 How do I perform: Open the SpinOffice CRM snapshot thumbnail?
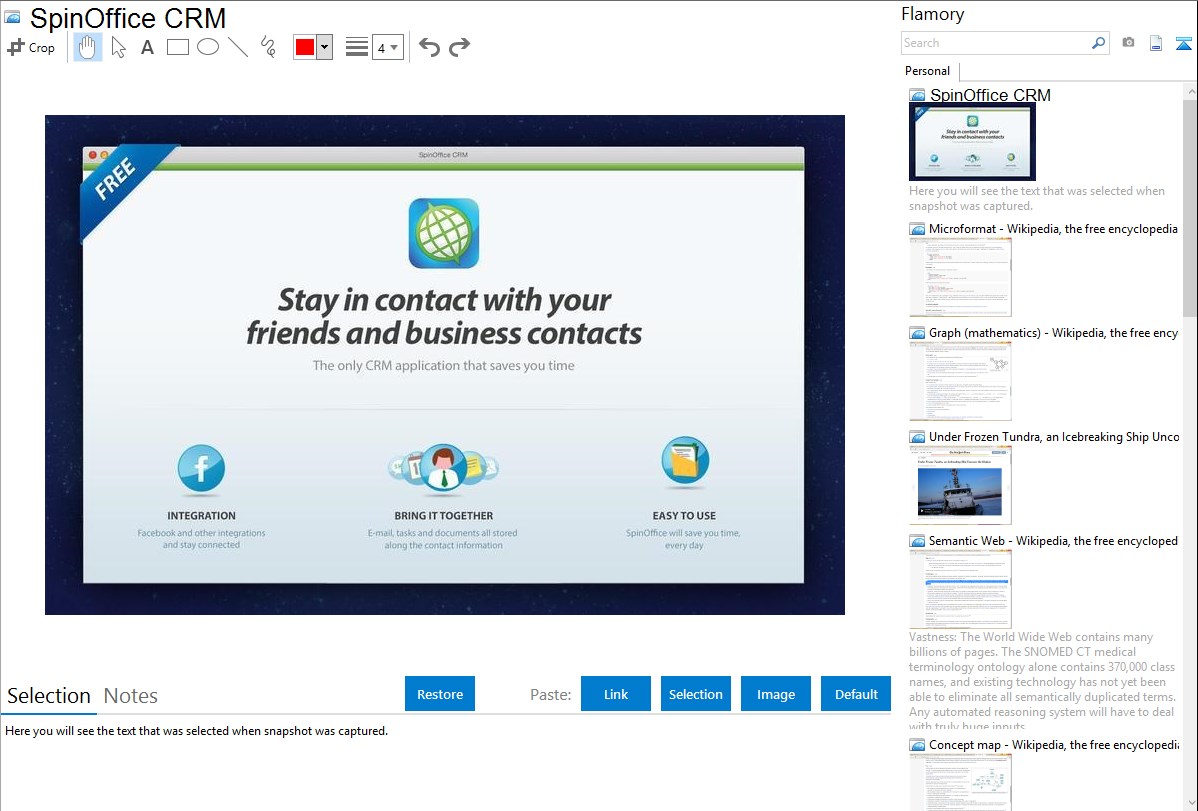click(x=972, y=141)
